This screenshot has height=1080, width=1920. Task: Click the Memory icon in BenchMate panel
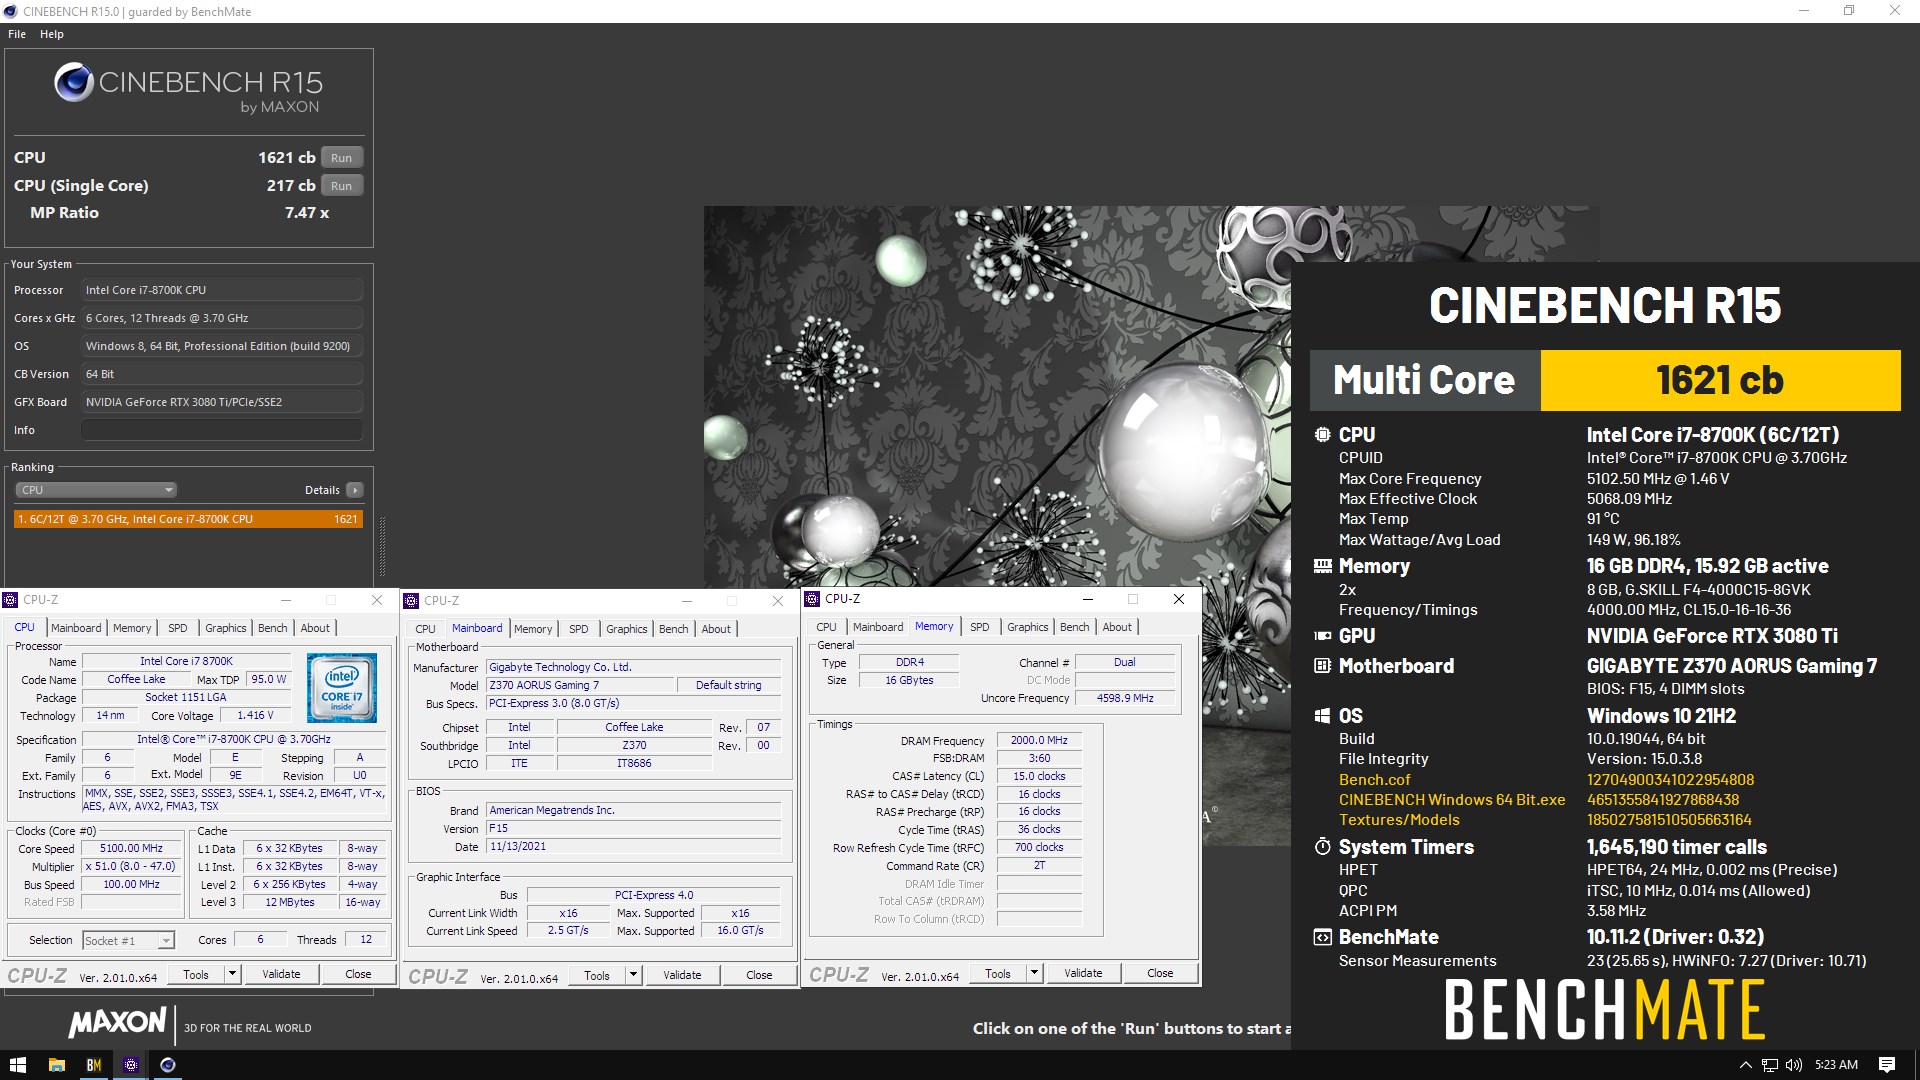tap(1322, 566)
